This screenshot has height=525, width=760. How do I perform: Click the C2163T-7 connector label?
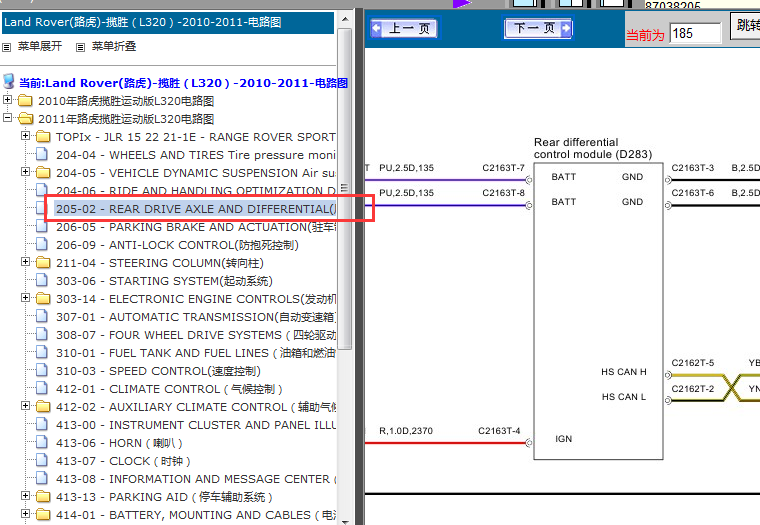503,168
